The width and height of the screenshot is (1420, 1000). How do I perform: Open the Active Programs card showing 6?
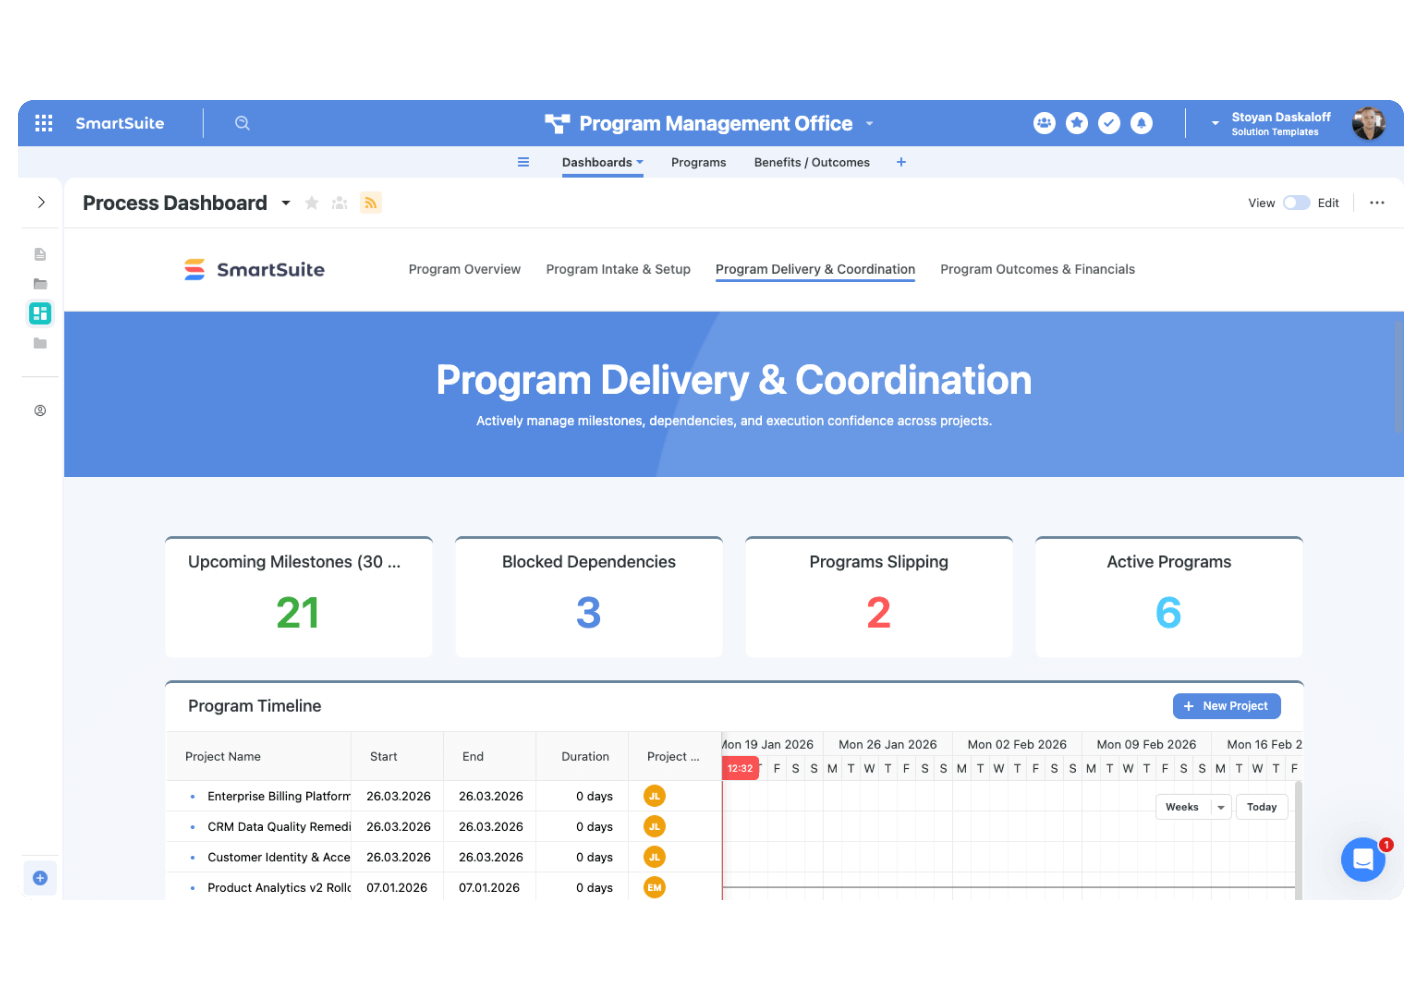pyautogui.click(x=1169, y=597)
